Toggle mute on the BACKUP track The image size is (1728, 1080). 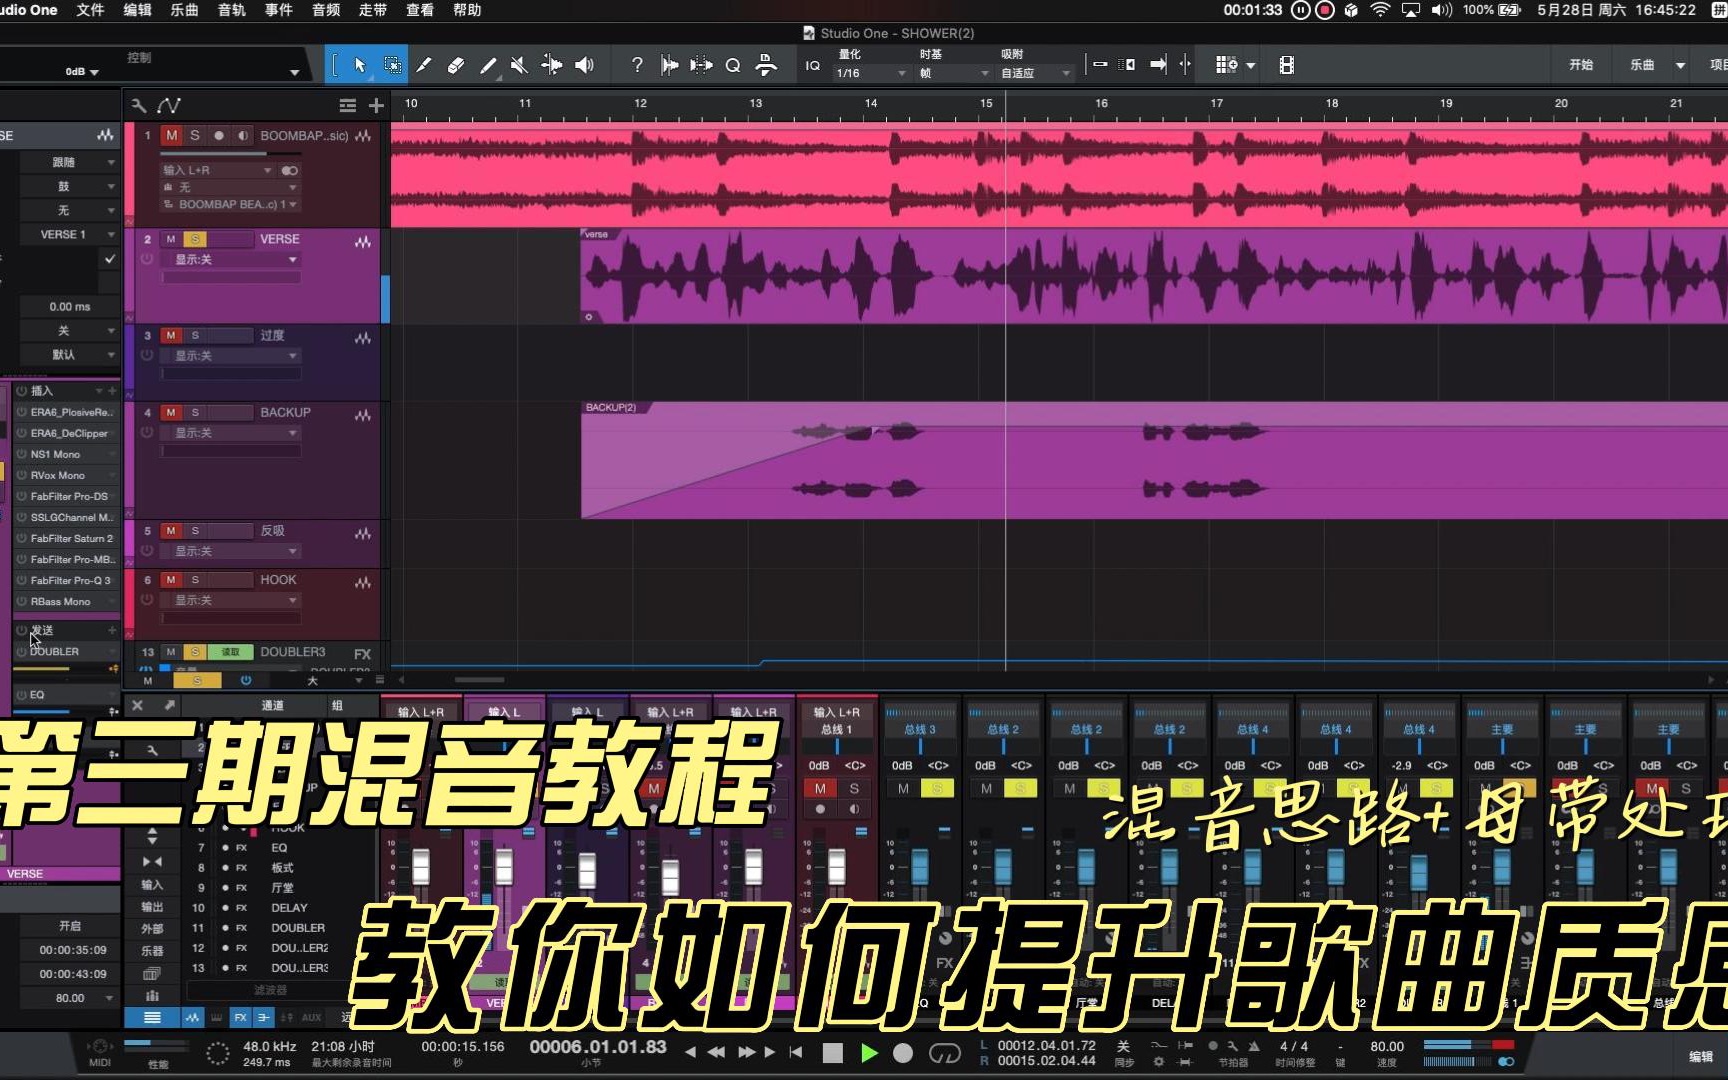[x=171, y=412]
